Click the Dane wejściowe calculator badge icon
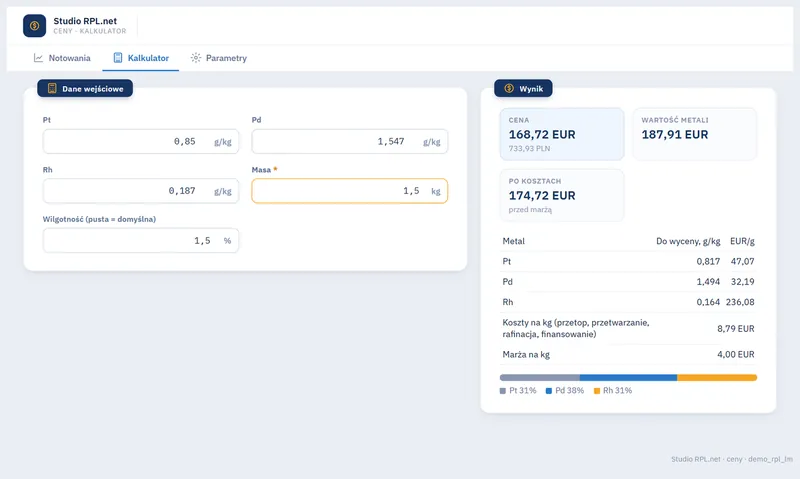The height and width of the screenshot is (479, 800). pyautogui.click(x=52, y=88)
